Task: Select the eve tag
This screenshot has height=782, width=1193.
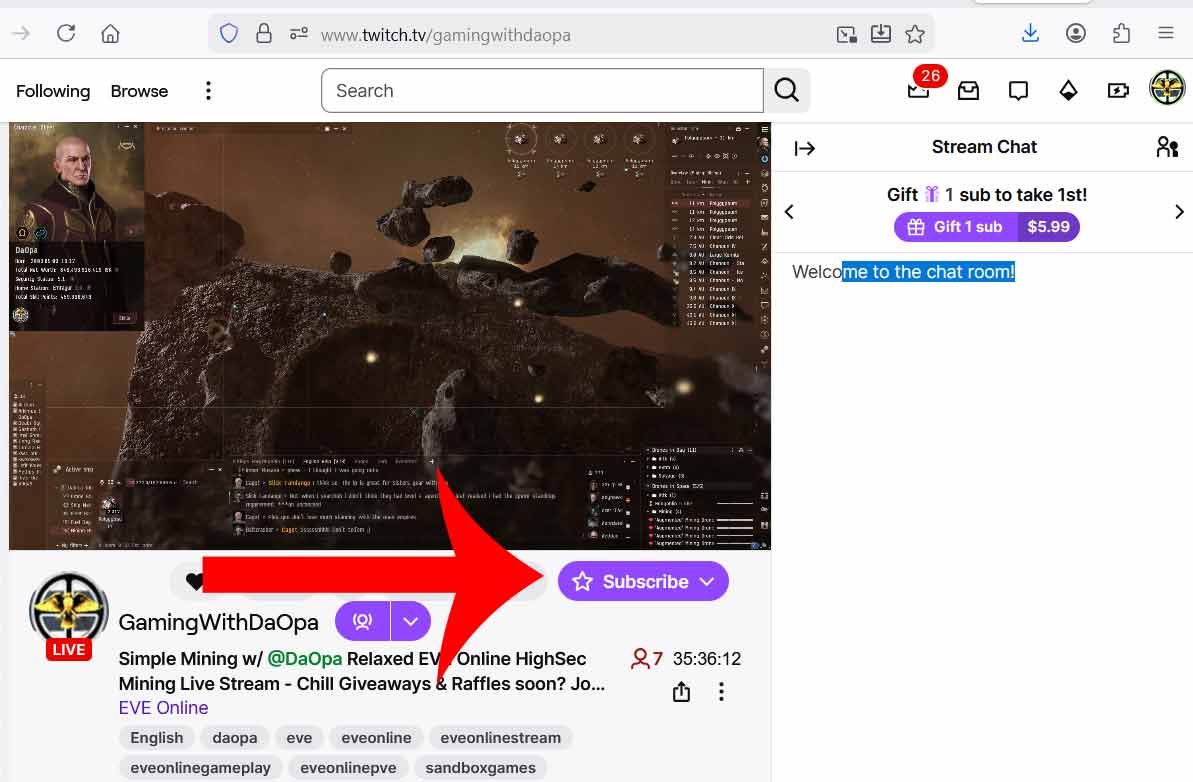Action: [299, 738]
